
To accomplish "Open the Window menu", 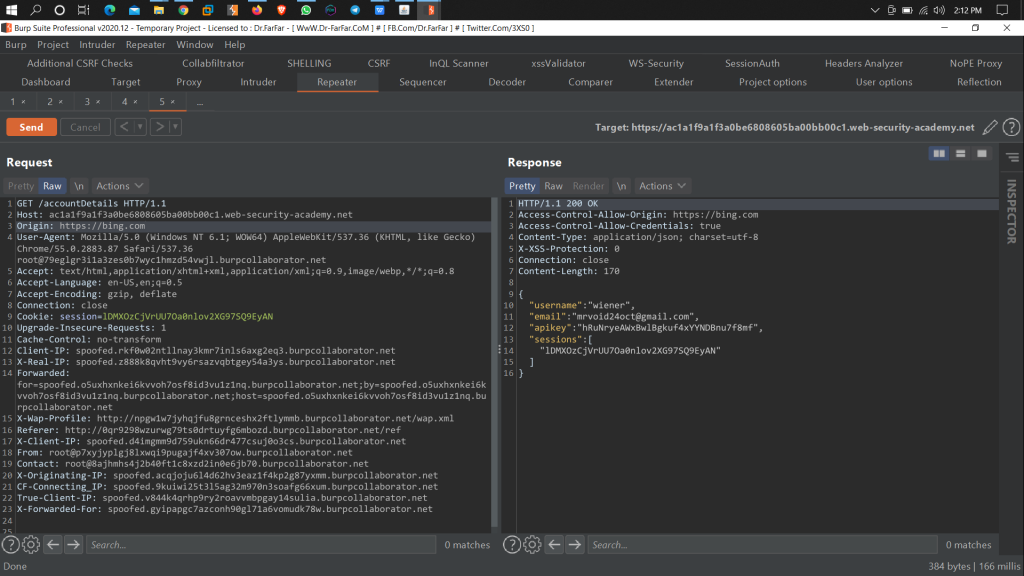I will (x=195, y=44).
